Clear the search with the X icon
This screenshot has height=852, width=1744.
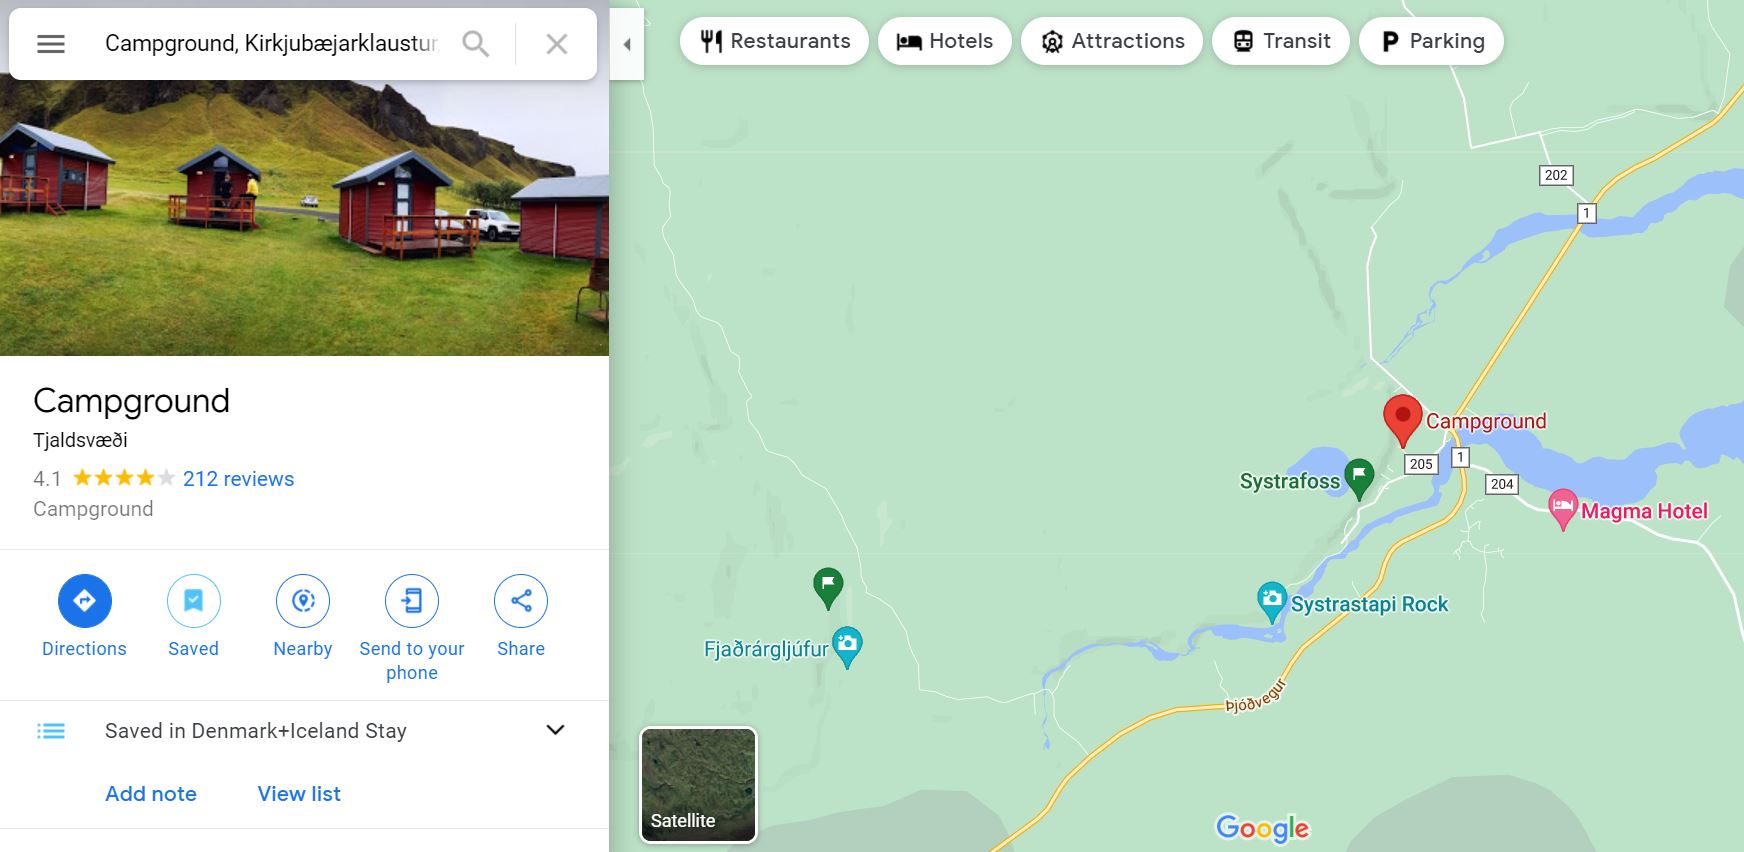point(557,44)
